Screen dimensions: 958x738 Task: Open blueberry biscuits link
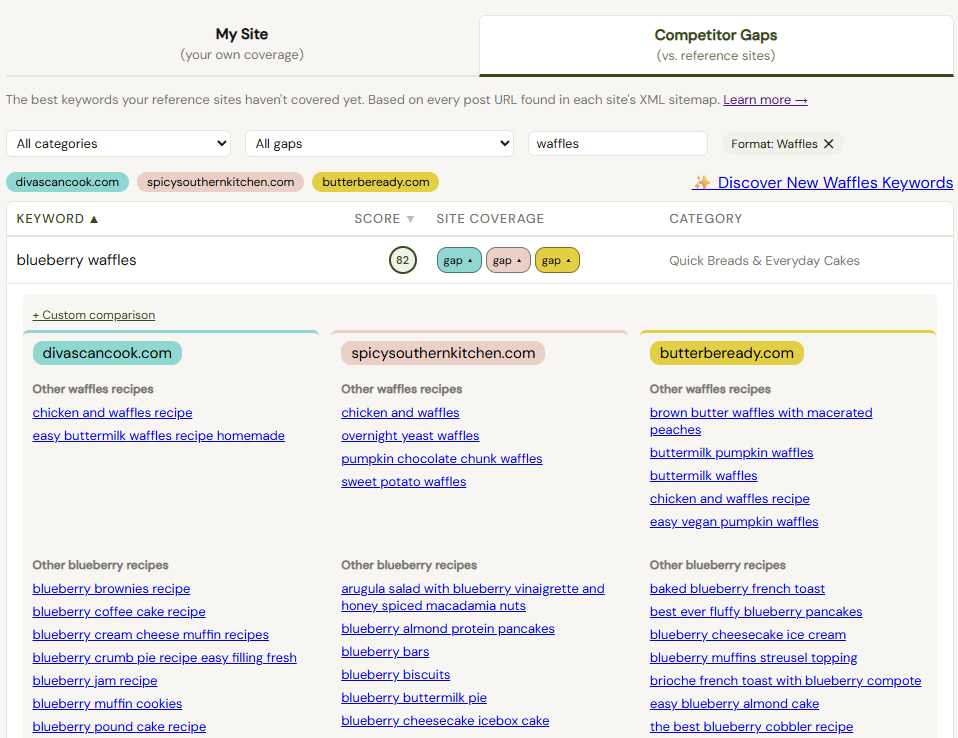point(396,674)
